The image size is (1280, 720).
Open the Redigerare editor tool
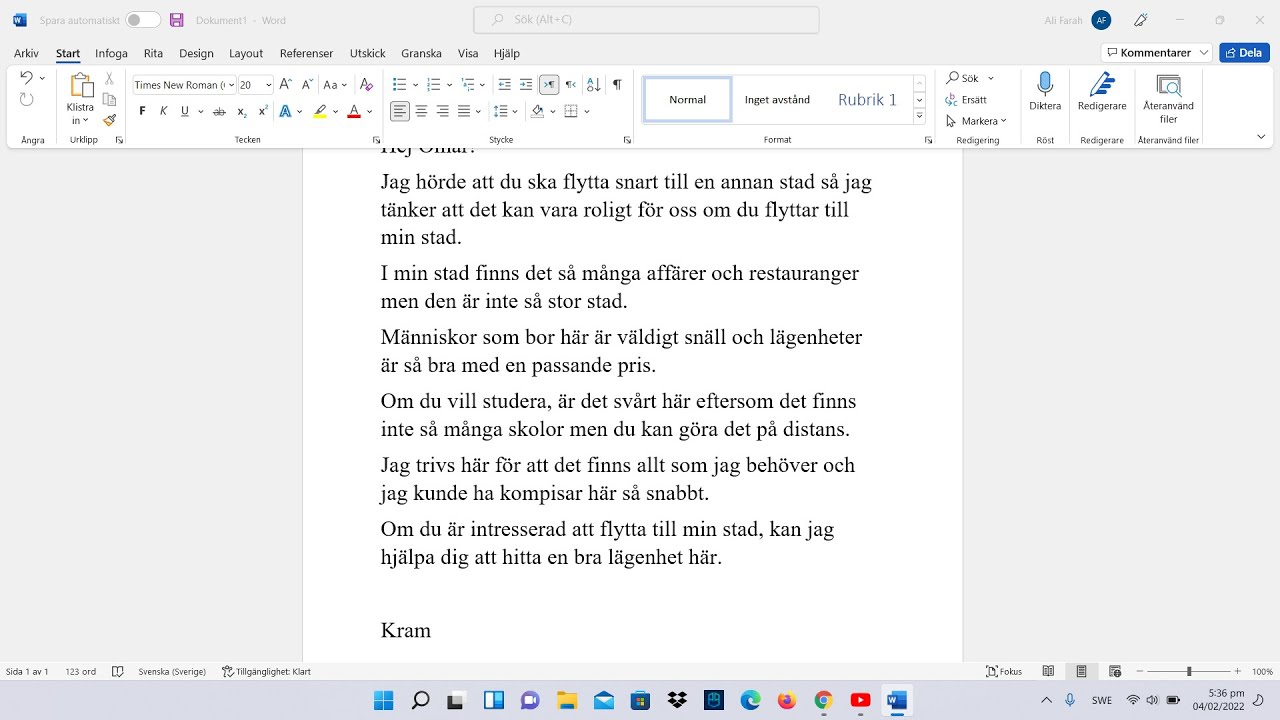1102,92
